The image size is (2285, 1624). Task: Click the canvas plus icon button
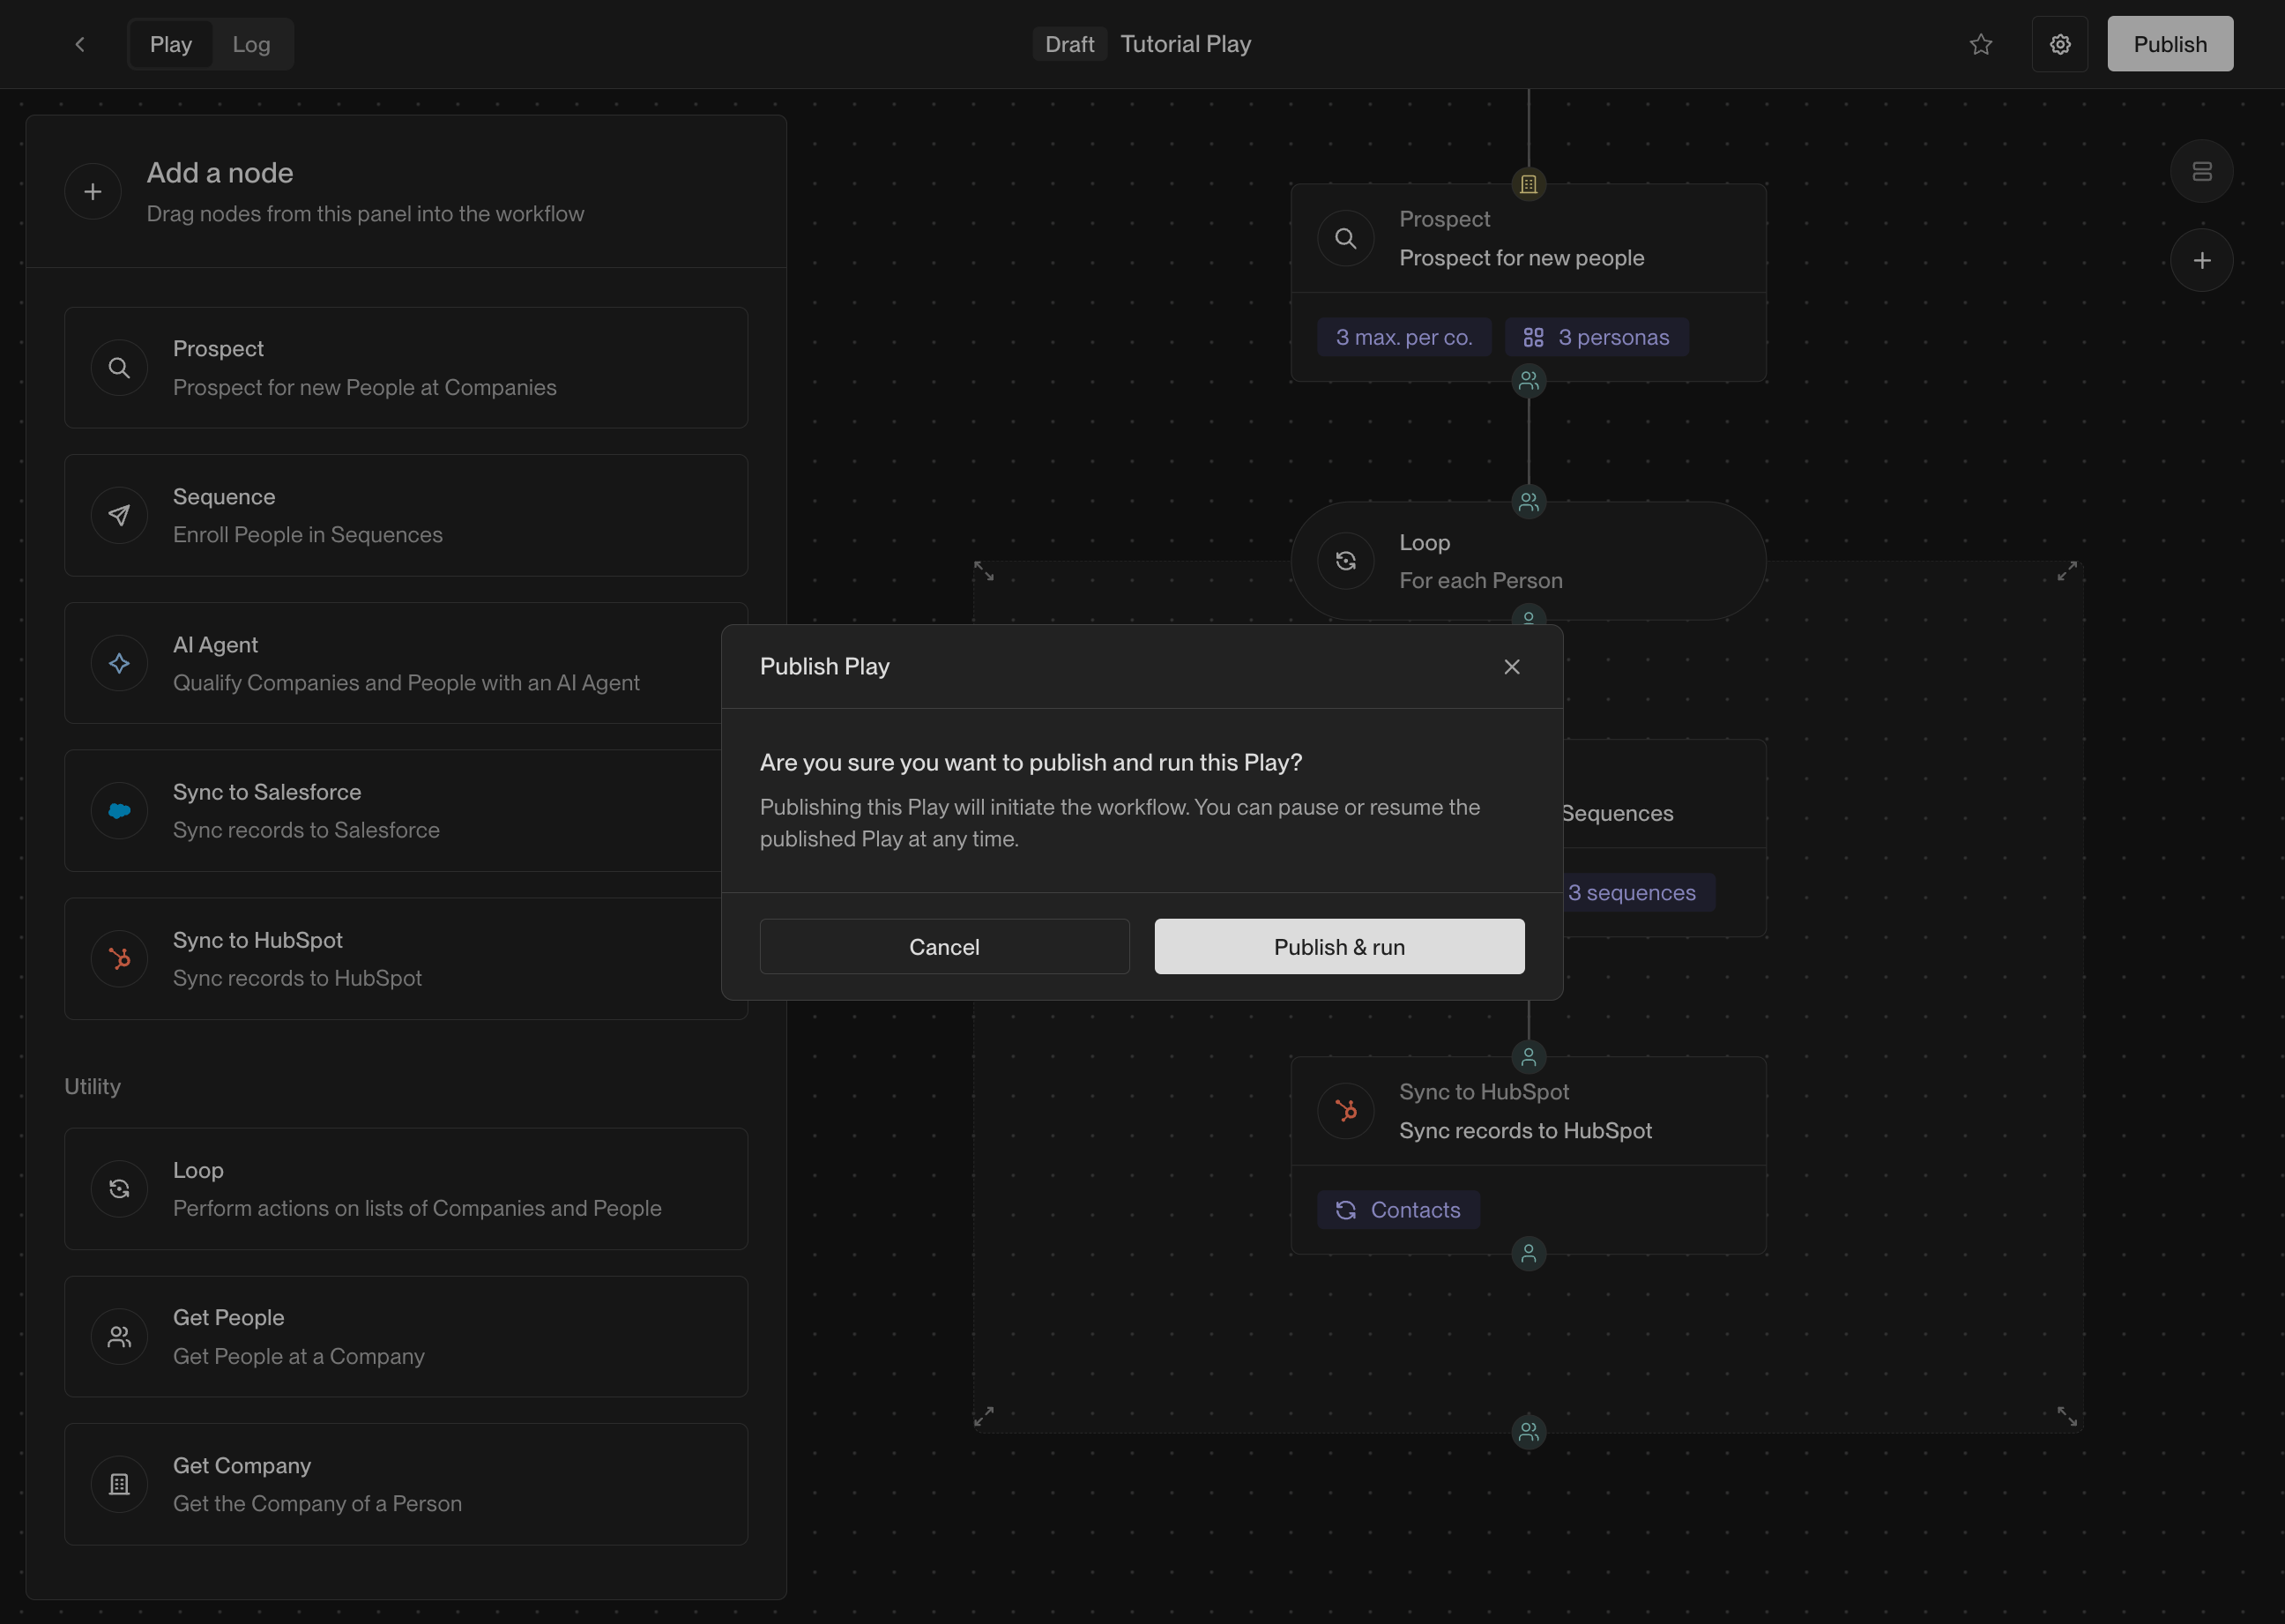click(2201, 261)
